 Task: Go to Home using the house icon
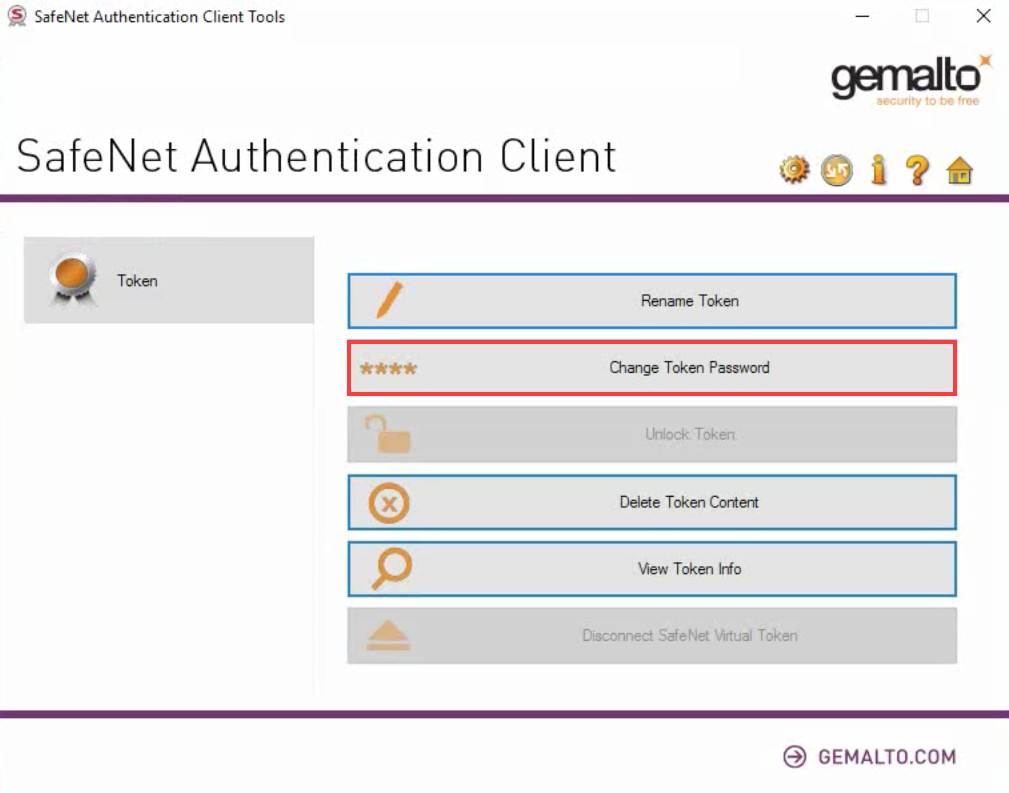click(959, 171)
